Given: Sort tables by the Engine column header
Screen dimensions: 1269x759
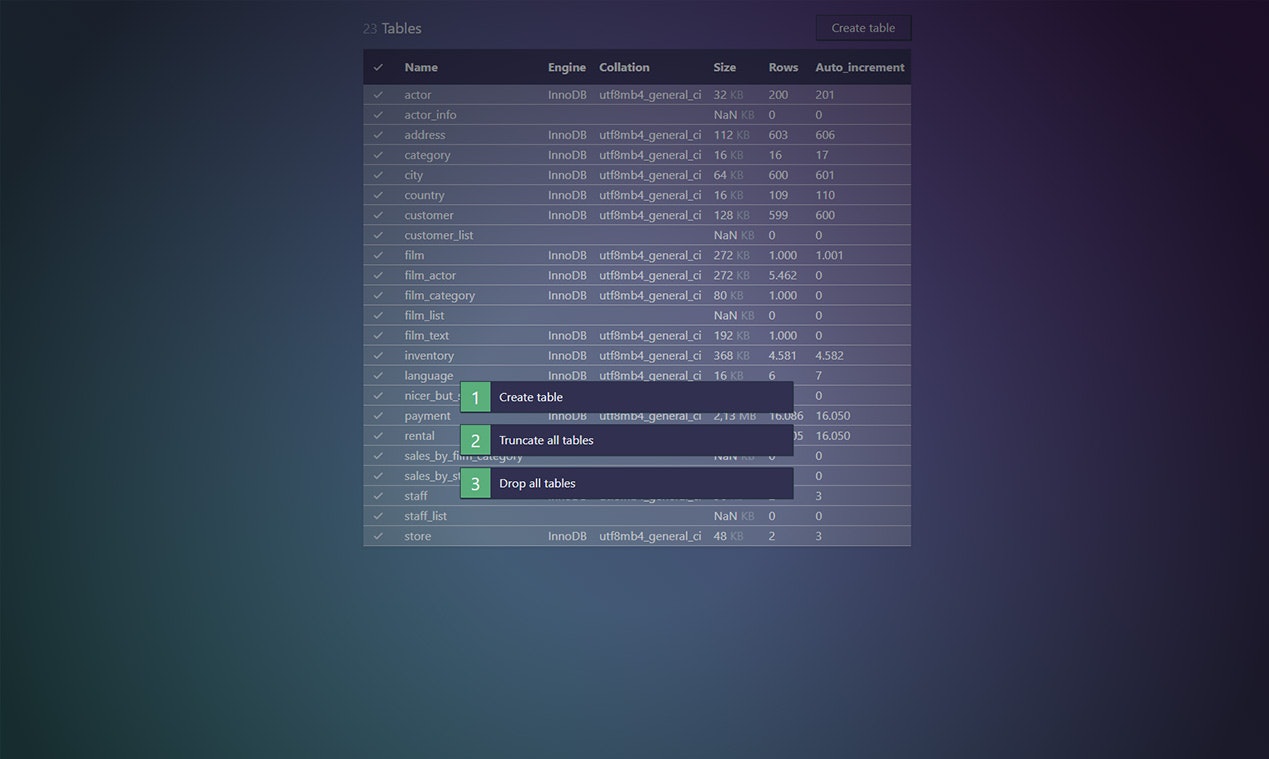Looking at the screenshot, I should point(567,67).
